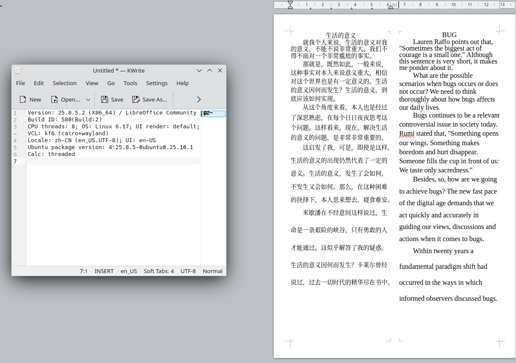
Task: Click the line starting "Ubuntu package version"
Action: pyautogui.click(x=110, y=147)
